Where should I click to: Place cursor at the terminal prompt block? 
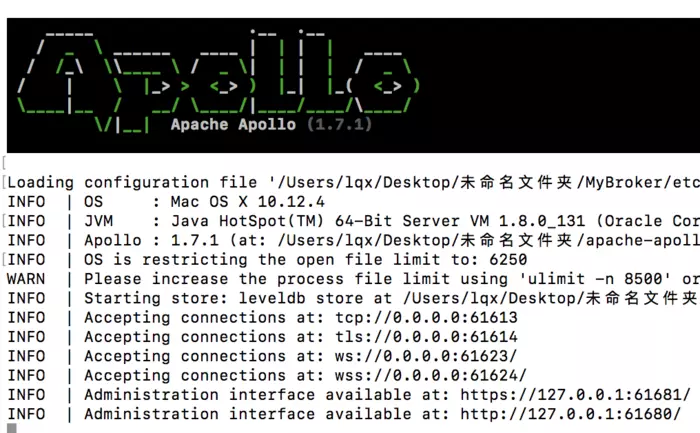(x=12, y=429)
